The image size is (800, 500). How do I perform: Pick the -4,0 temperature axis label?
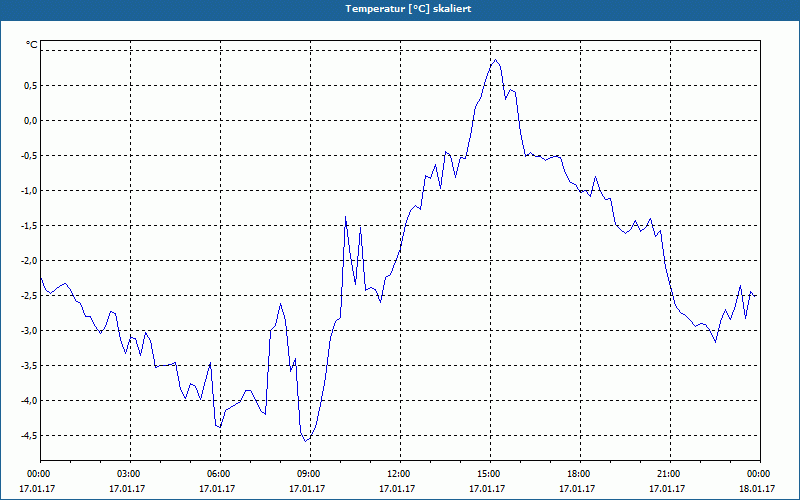click(29, 401)
